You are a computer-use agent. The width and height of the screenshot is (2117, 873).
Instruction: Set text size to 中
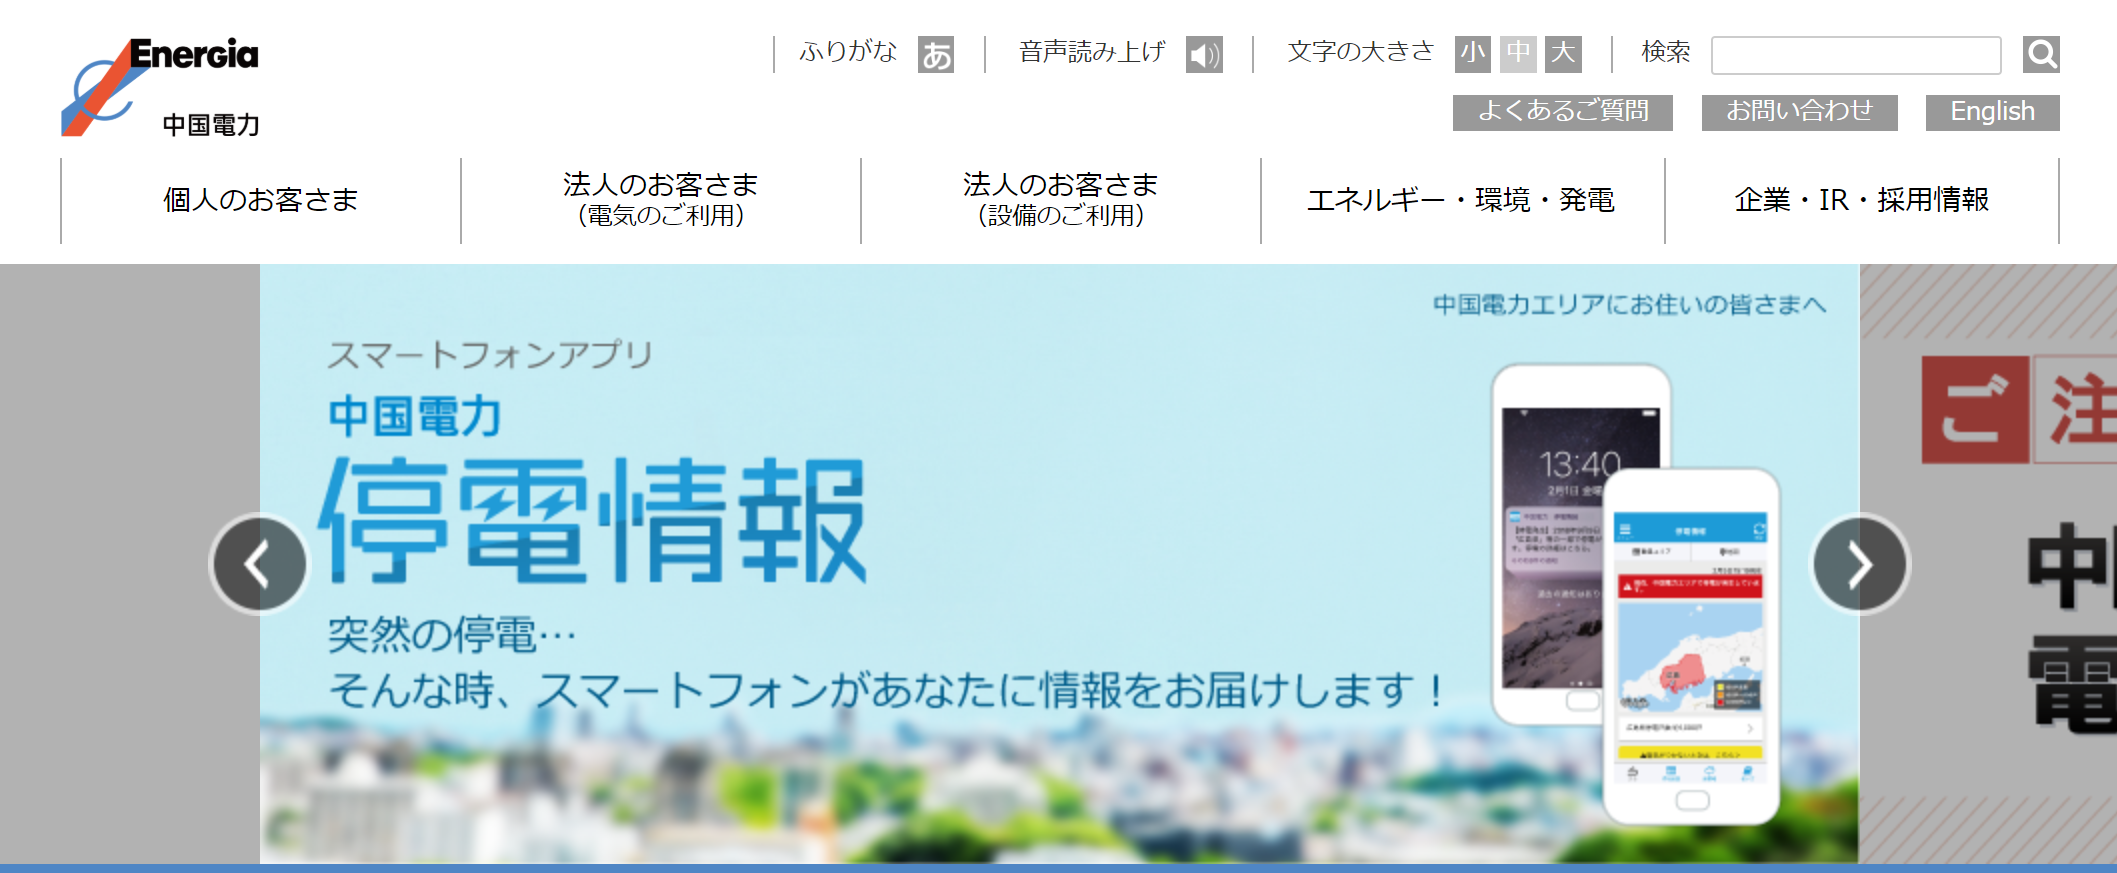pos(1518,54)
